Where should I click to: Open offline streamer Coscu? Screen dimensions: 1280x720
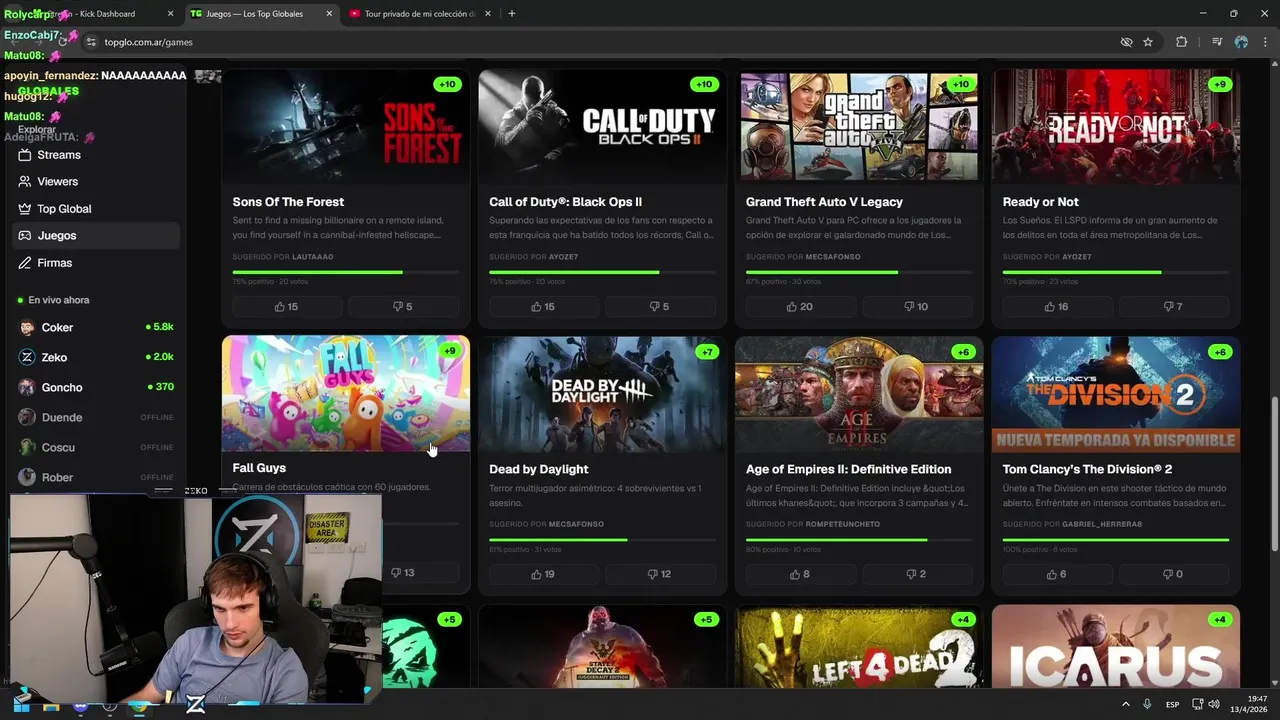click(x=95, y=447)
